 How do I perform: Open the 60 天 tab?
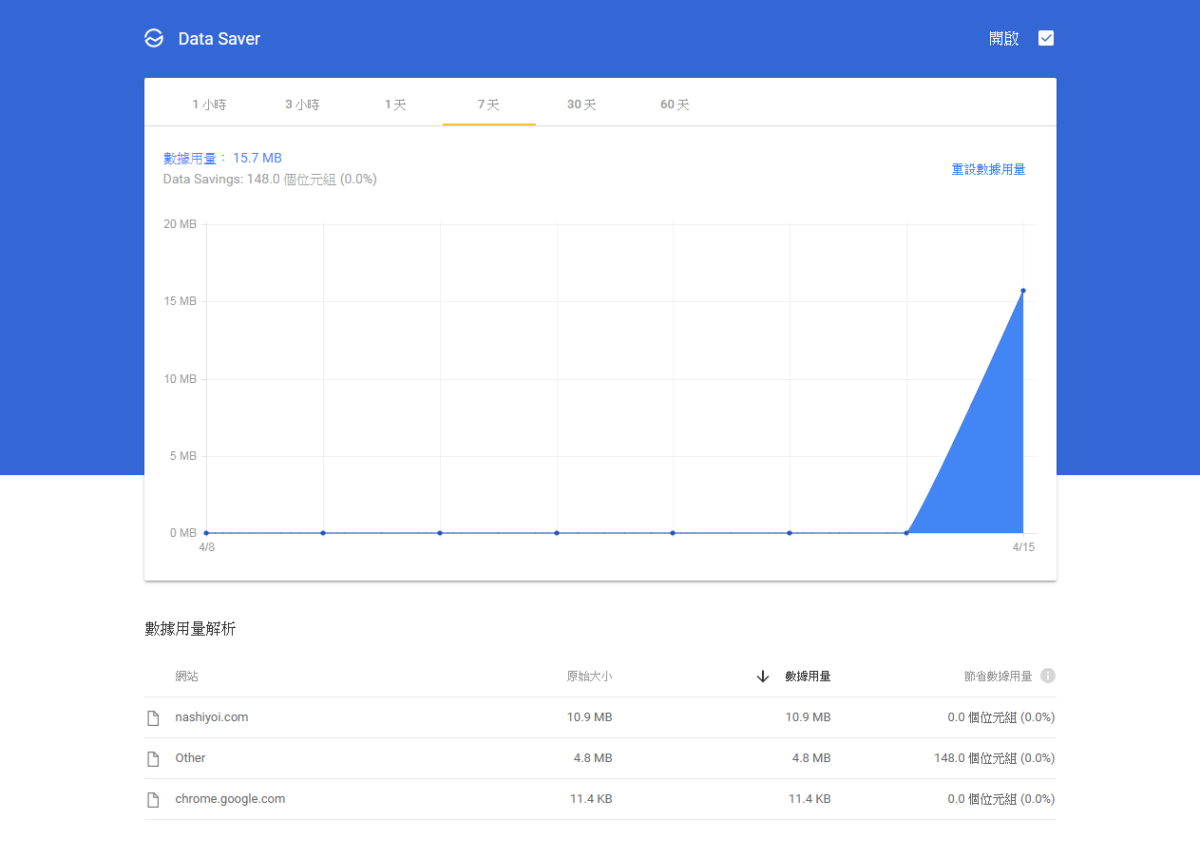(675, 104)
